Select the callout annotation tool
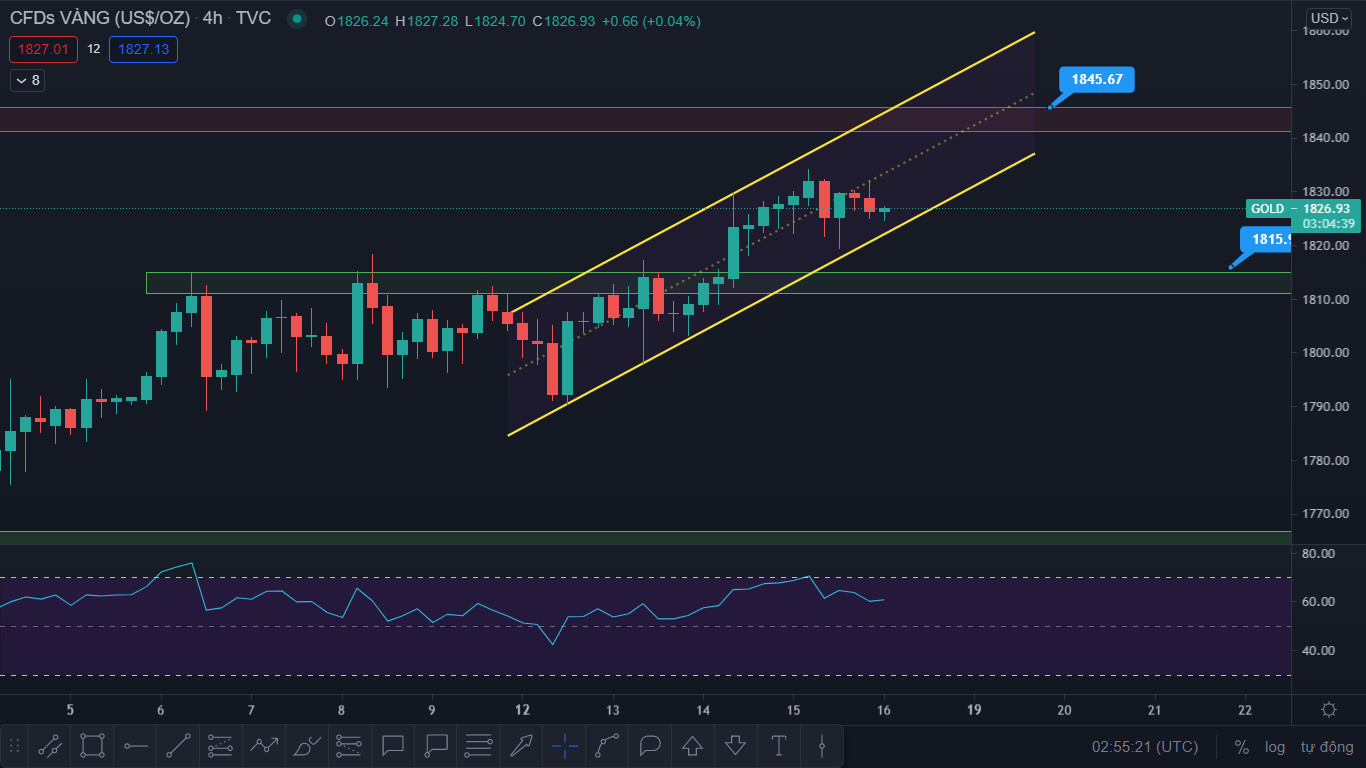 click(x=436, y=746)
